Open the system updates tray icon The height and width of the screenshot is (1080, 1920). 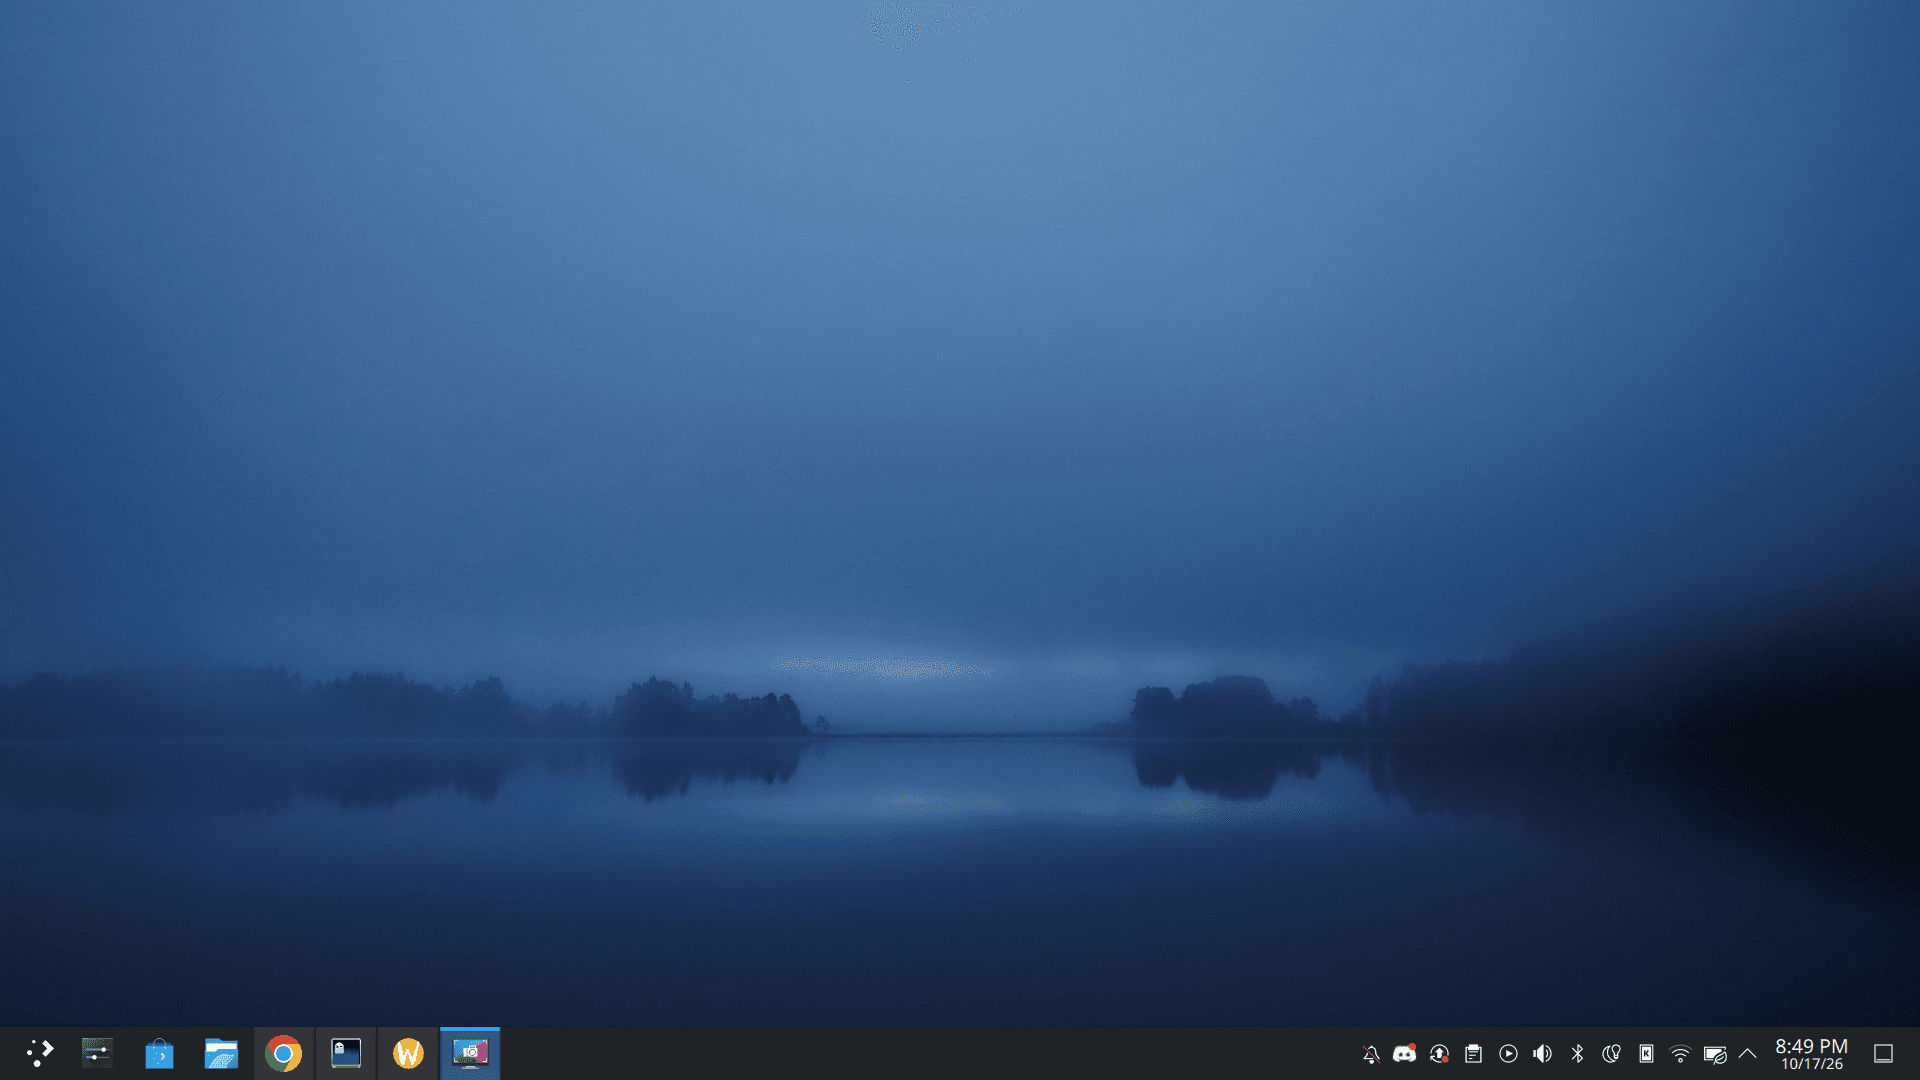[1439, 1054]
